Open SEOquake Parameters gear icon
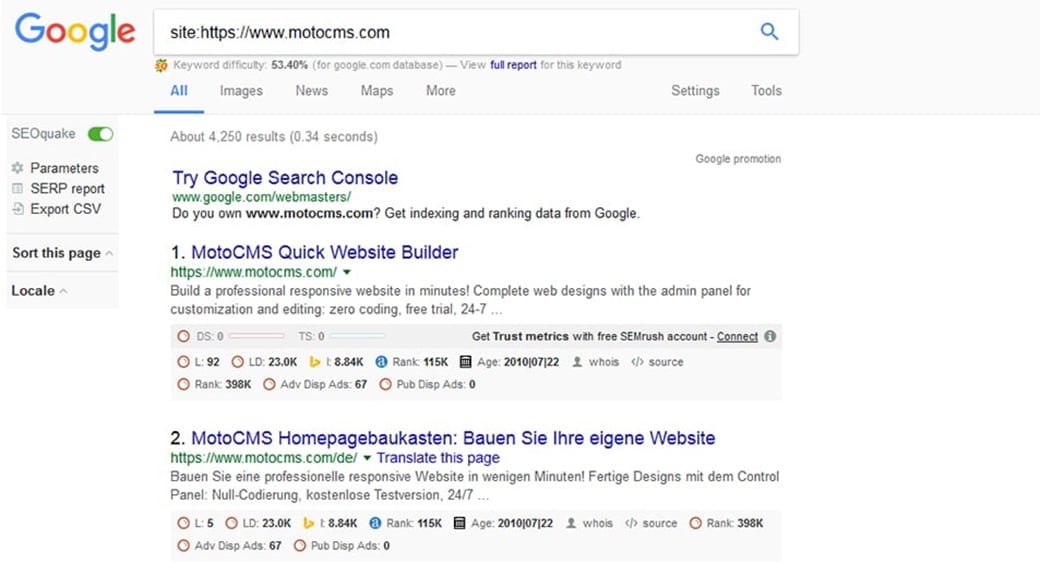The width and height of the screenshot is (1040, 563). (x=17, y=168)
